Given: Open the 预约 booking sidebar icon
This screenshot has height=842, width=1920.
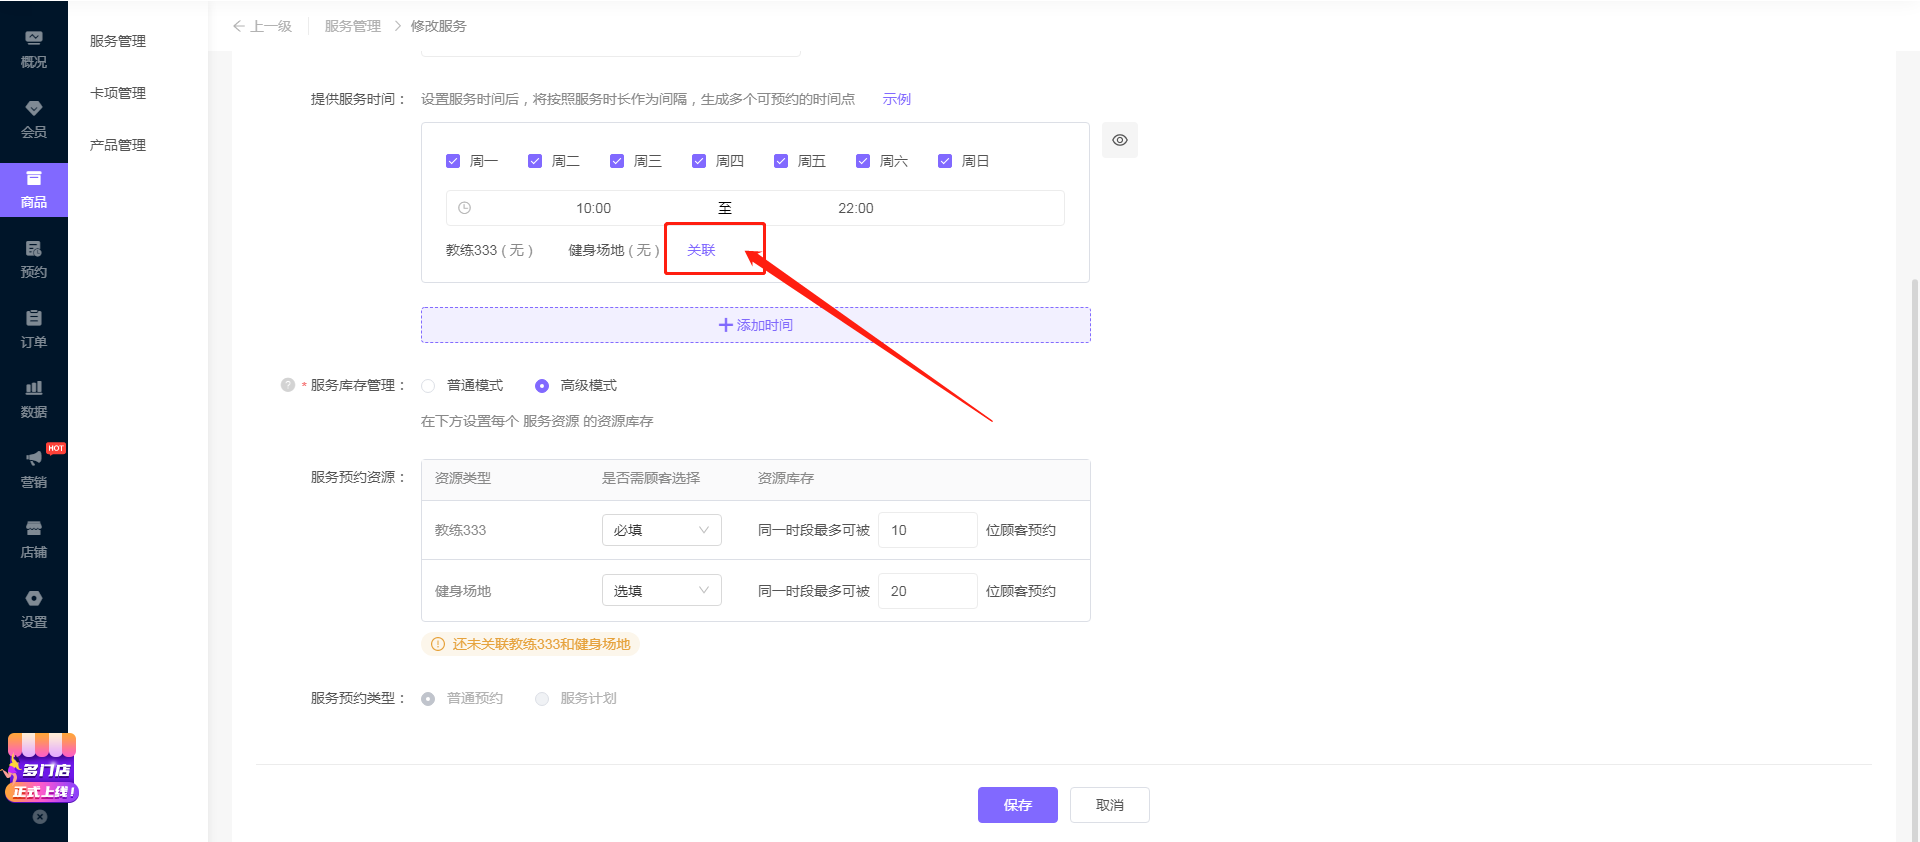Looking at the screenshot, I should point(34,260).
